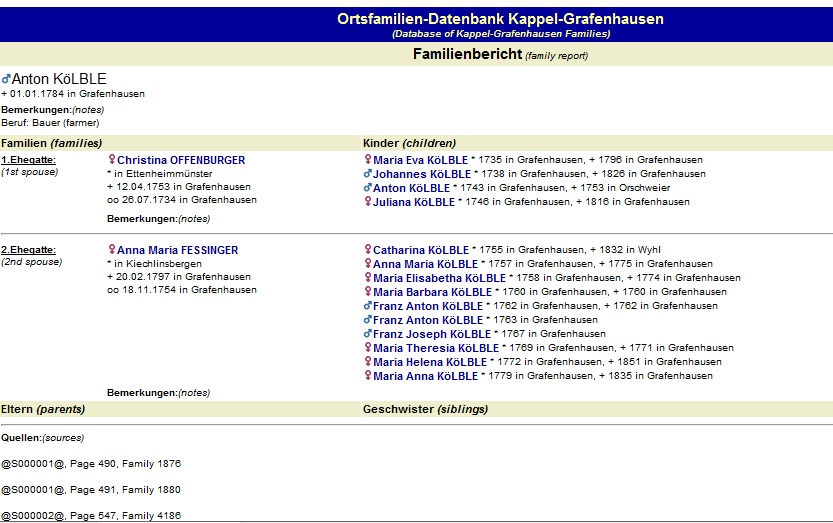Open Franz Anton KöLBLE born 1763
The image size is (833, 523).
coord(425,320)
